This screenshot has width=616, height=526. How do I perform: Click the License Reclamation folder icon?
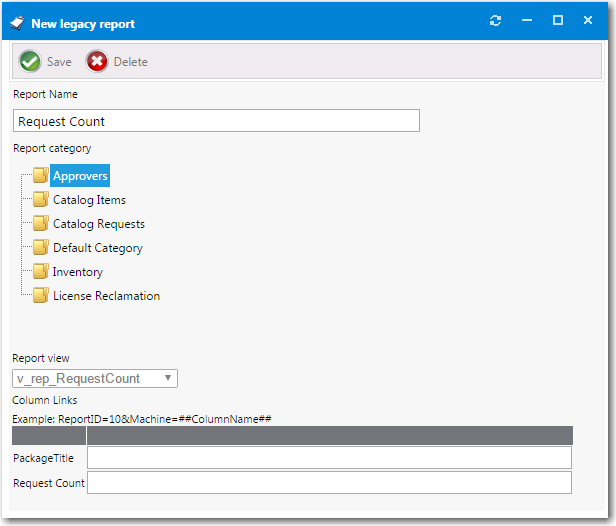[40, 296]
